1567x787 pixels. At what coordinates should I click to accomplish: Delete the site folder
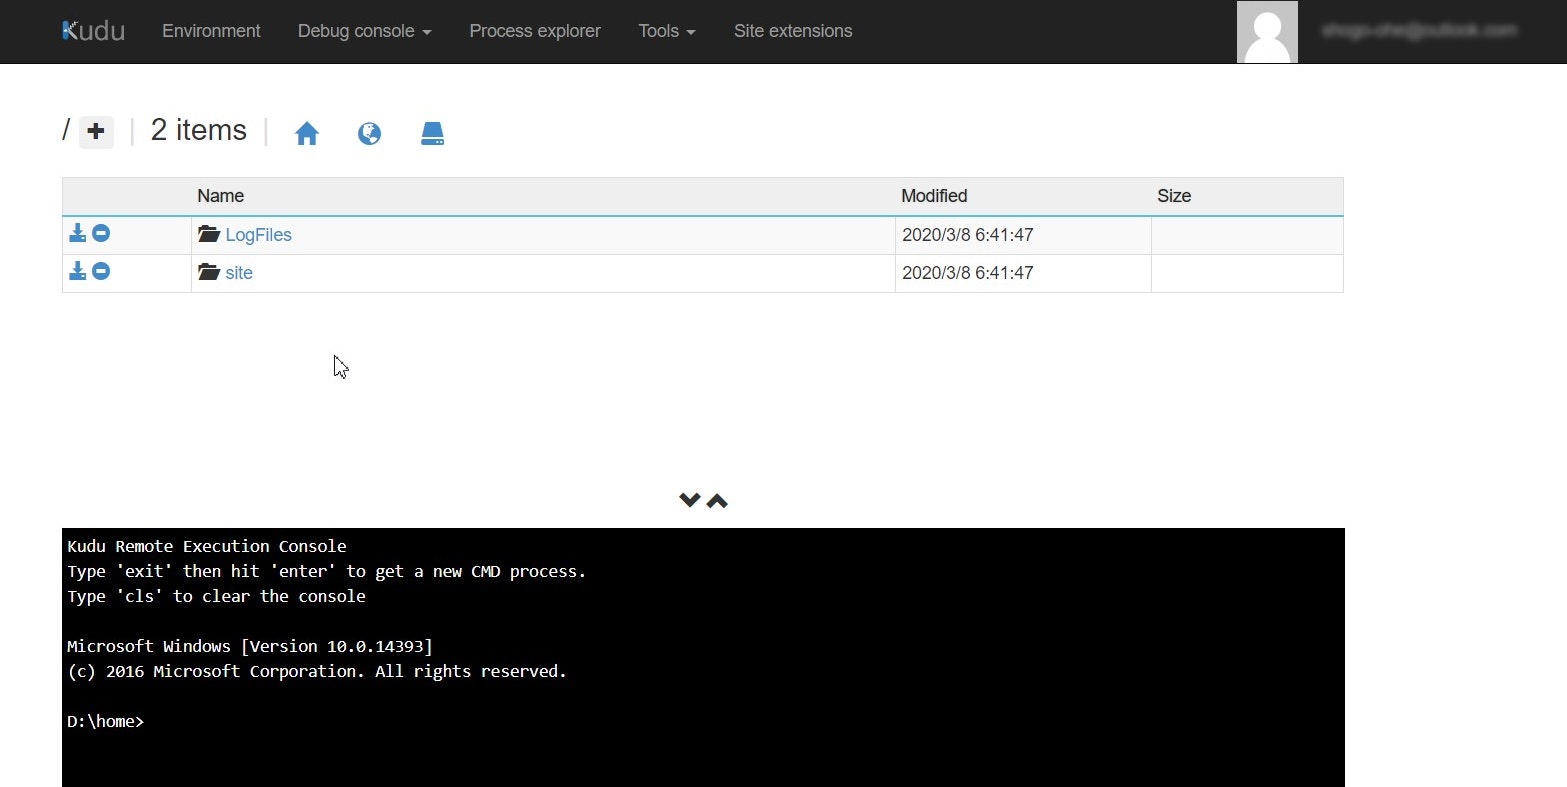coord(101,270)
